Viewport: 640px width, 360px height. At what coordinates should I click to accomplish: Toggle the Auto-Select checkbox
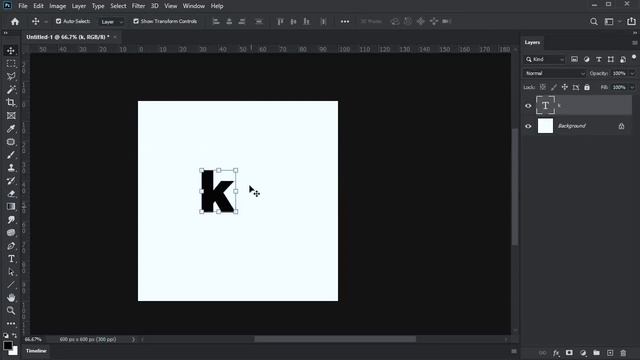click(x=58, y=21)
